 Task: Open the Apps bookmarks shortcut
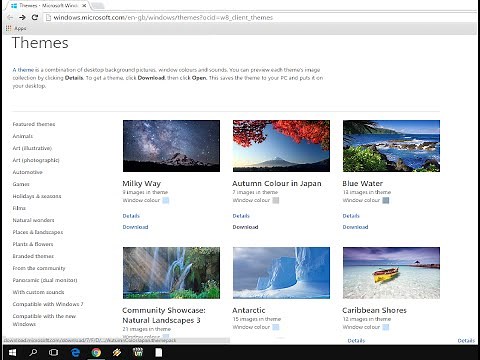[16, 29]
